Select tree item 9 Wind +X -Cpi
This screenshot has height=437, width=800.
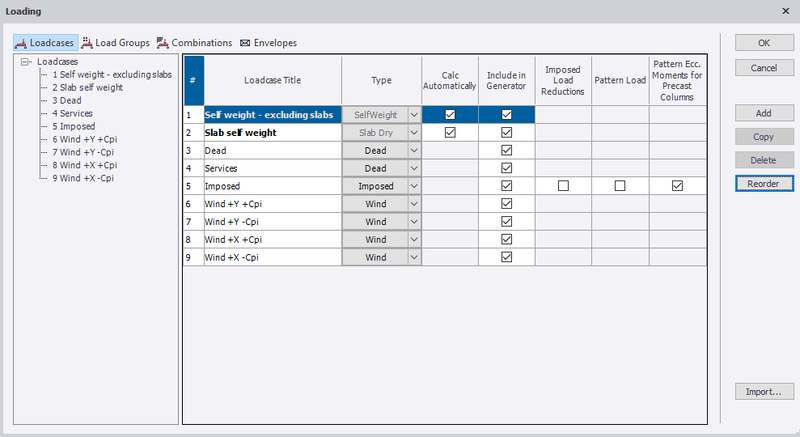[x=83, y=178]
